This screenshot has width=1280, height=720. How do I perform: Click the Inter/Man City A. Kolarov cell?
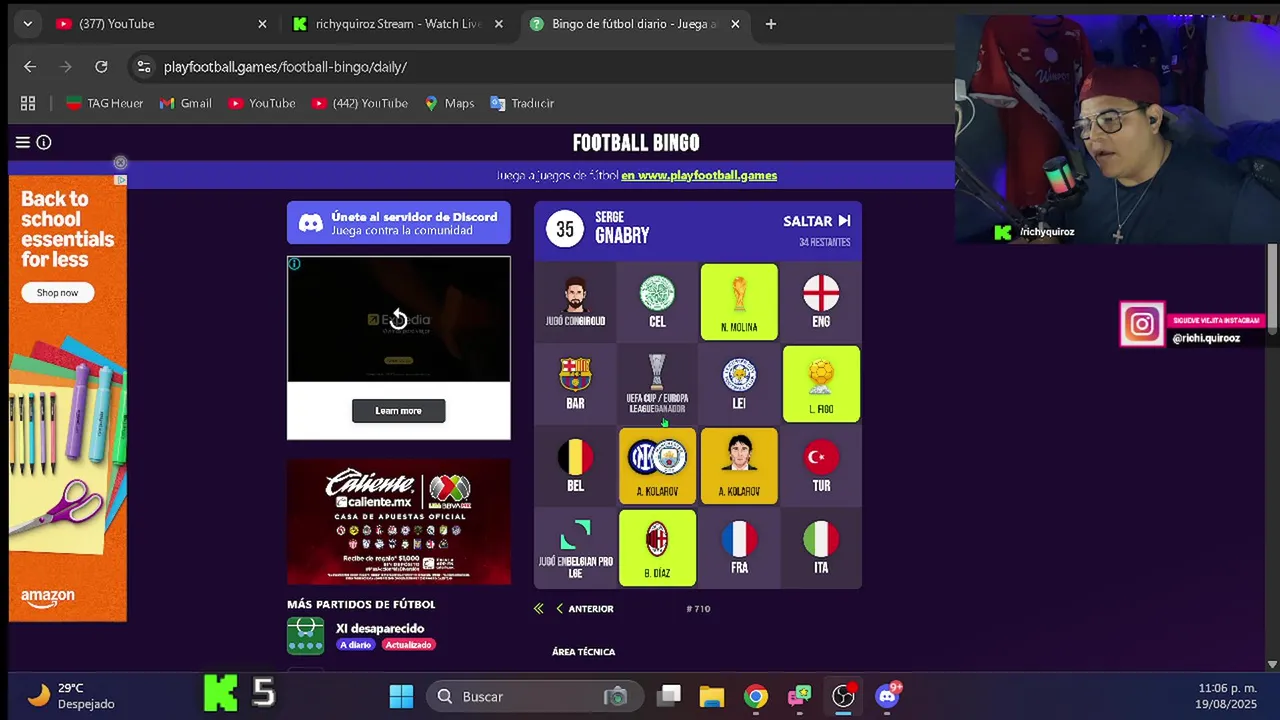[x=657, y=466]
